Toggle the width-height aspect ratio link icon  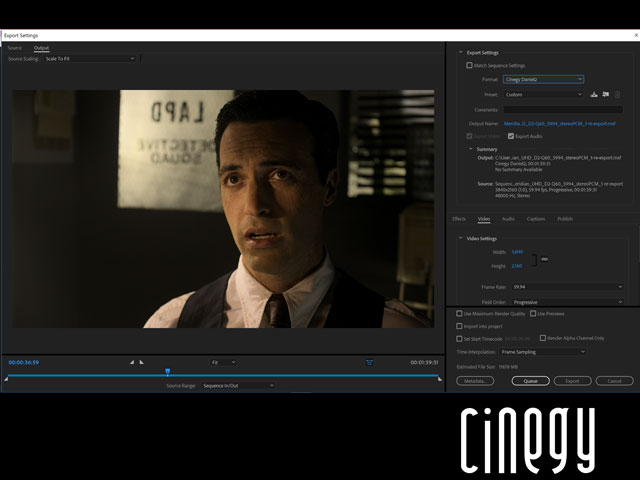(x=544, y=259)
